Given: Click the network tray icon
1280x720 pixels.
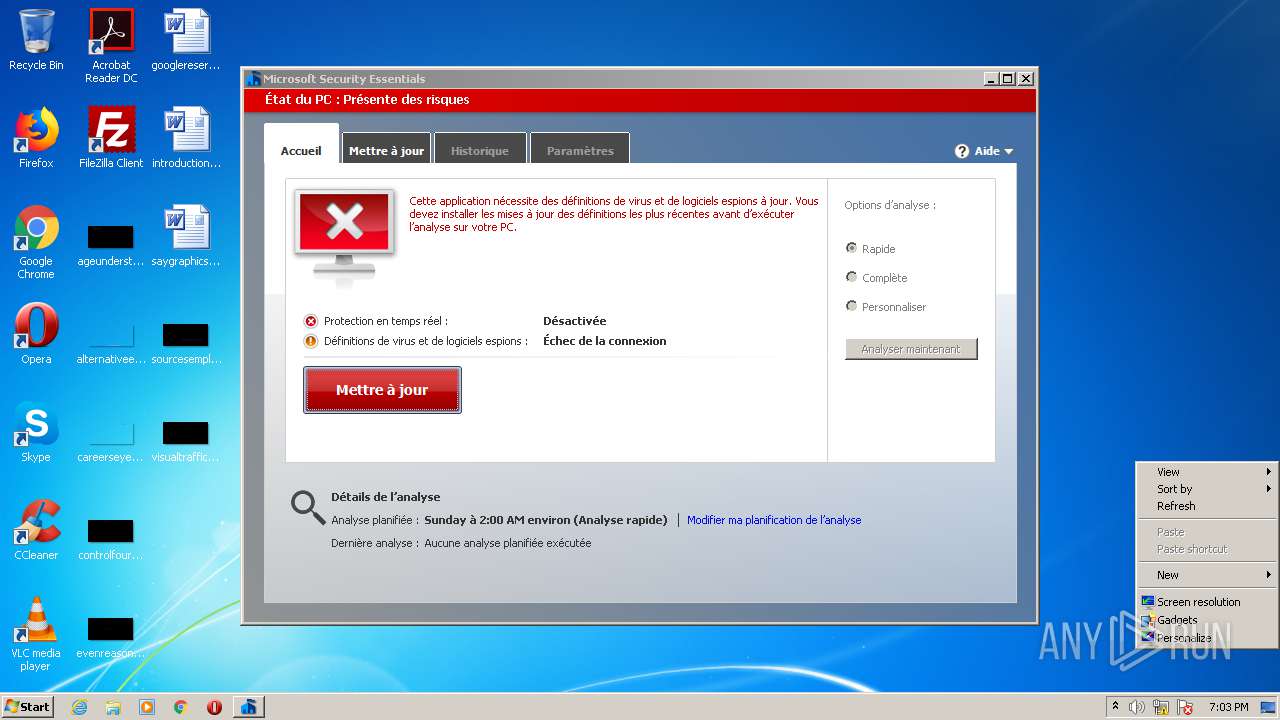Looking at the screenshot, I should pyautogui.click(x=1161, y=707).
